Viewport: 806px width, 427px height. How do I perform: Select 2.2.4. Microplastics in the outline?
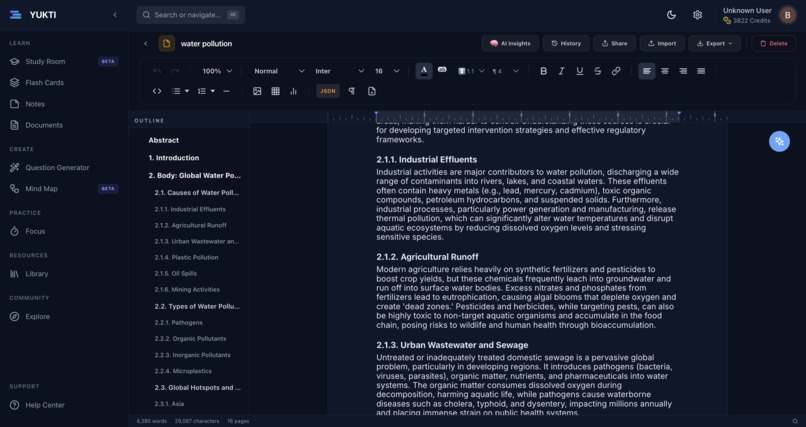tap(182, 371)
